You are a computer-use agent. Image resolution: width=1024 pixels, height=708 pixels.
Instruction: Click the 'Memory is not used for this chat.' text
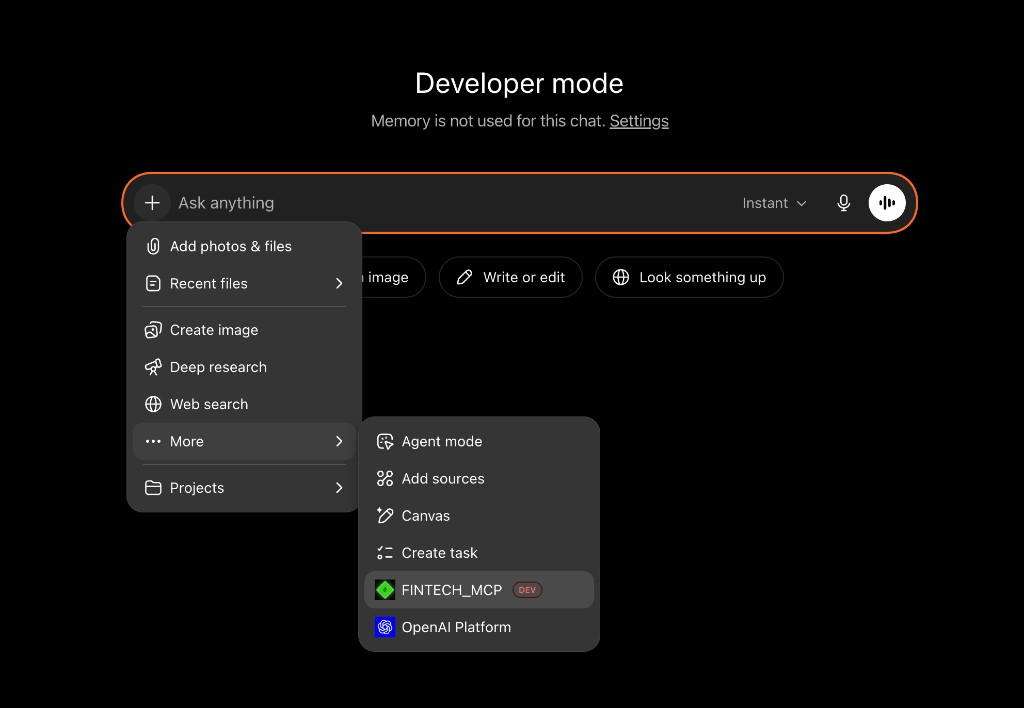tap(488, 121)
